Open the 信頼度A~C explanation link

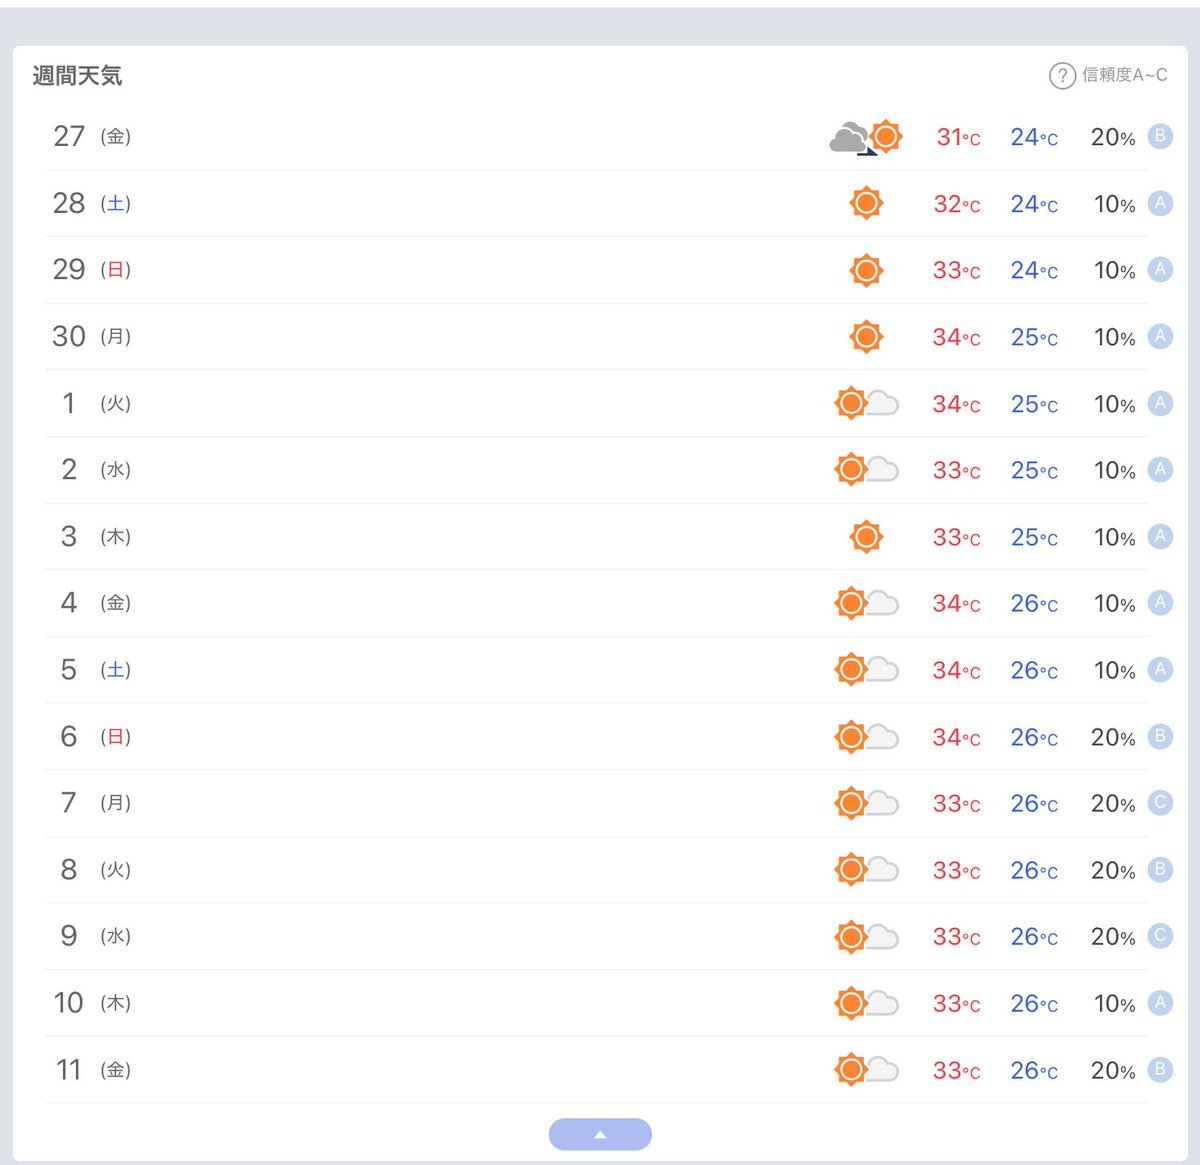tap(1124, 75)
